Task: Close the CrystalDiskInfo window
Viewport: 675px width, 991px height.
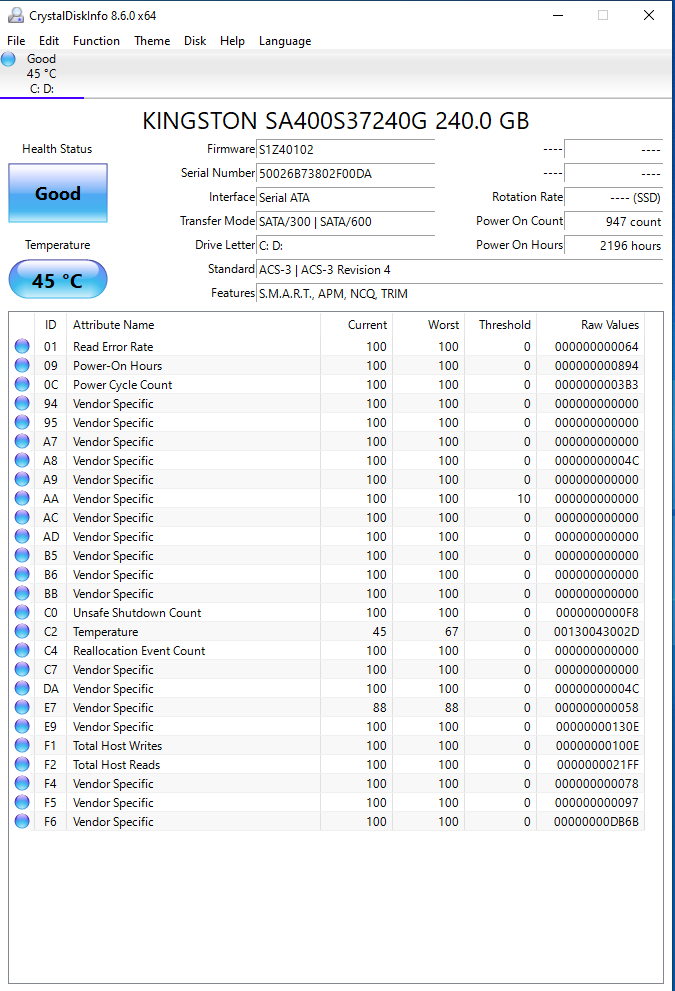Action: (x=649, y=15)
